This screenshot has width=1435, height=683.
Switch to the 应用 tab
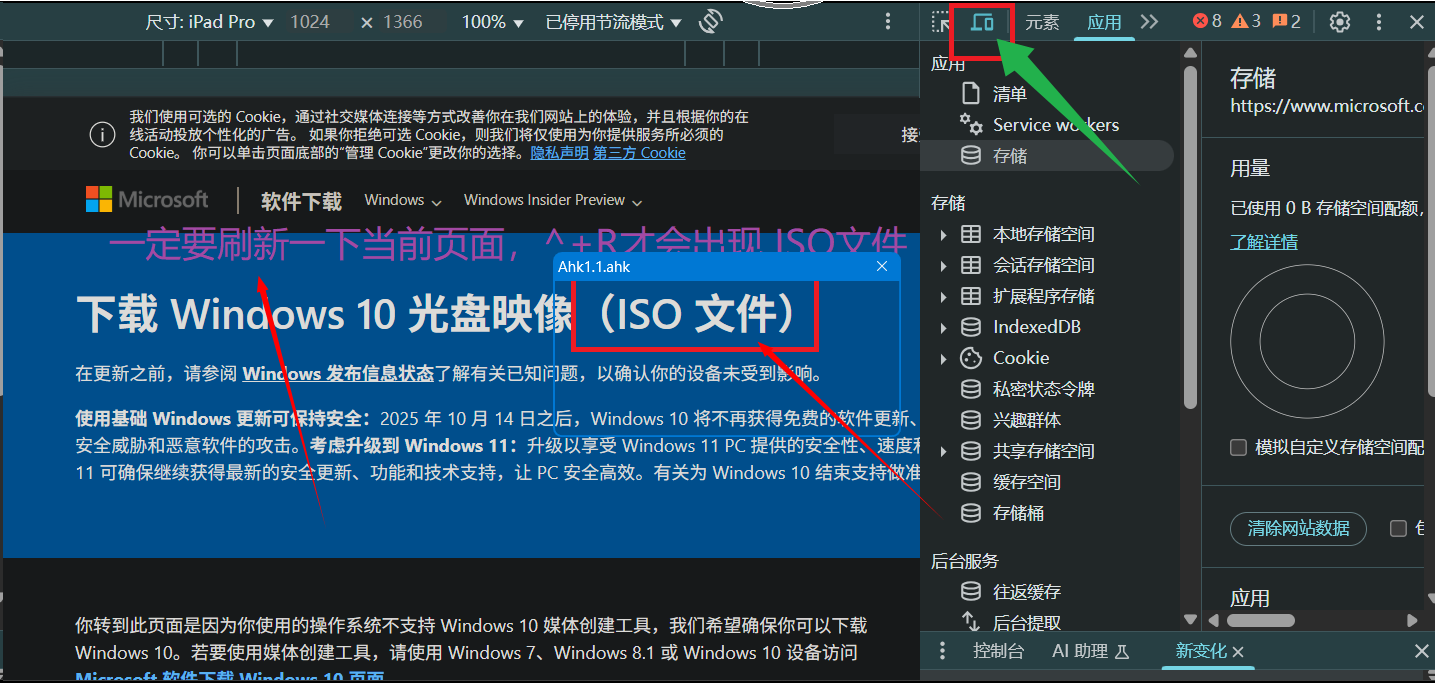[x=1104, y=22]
